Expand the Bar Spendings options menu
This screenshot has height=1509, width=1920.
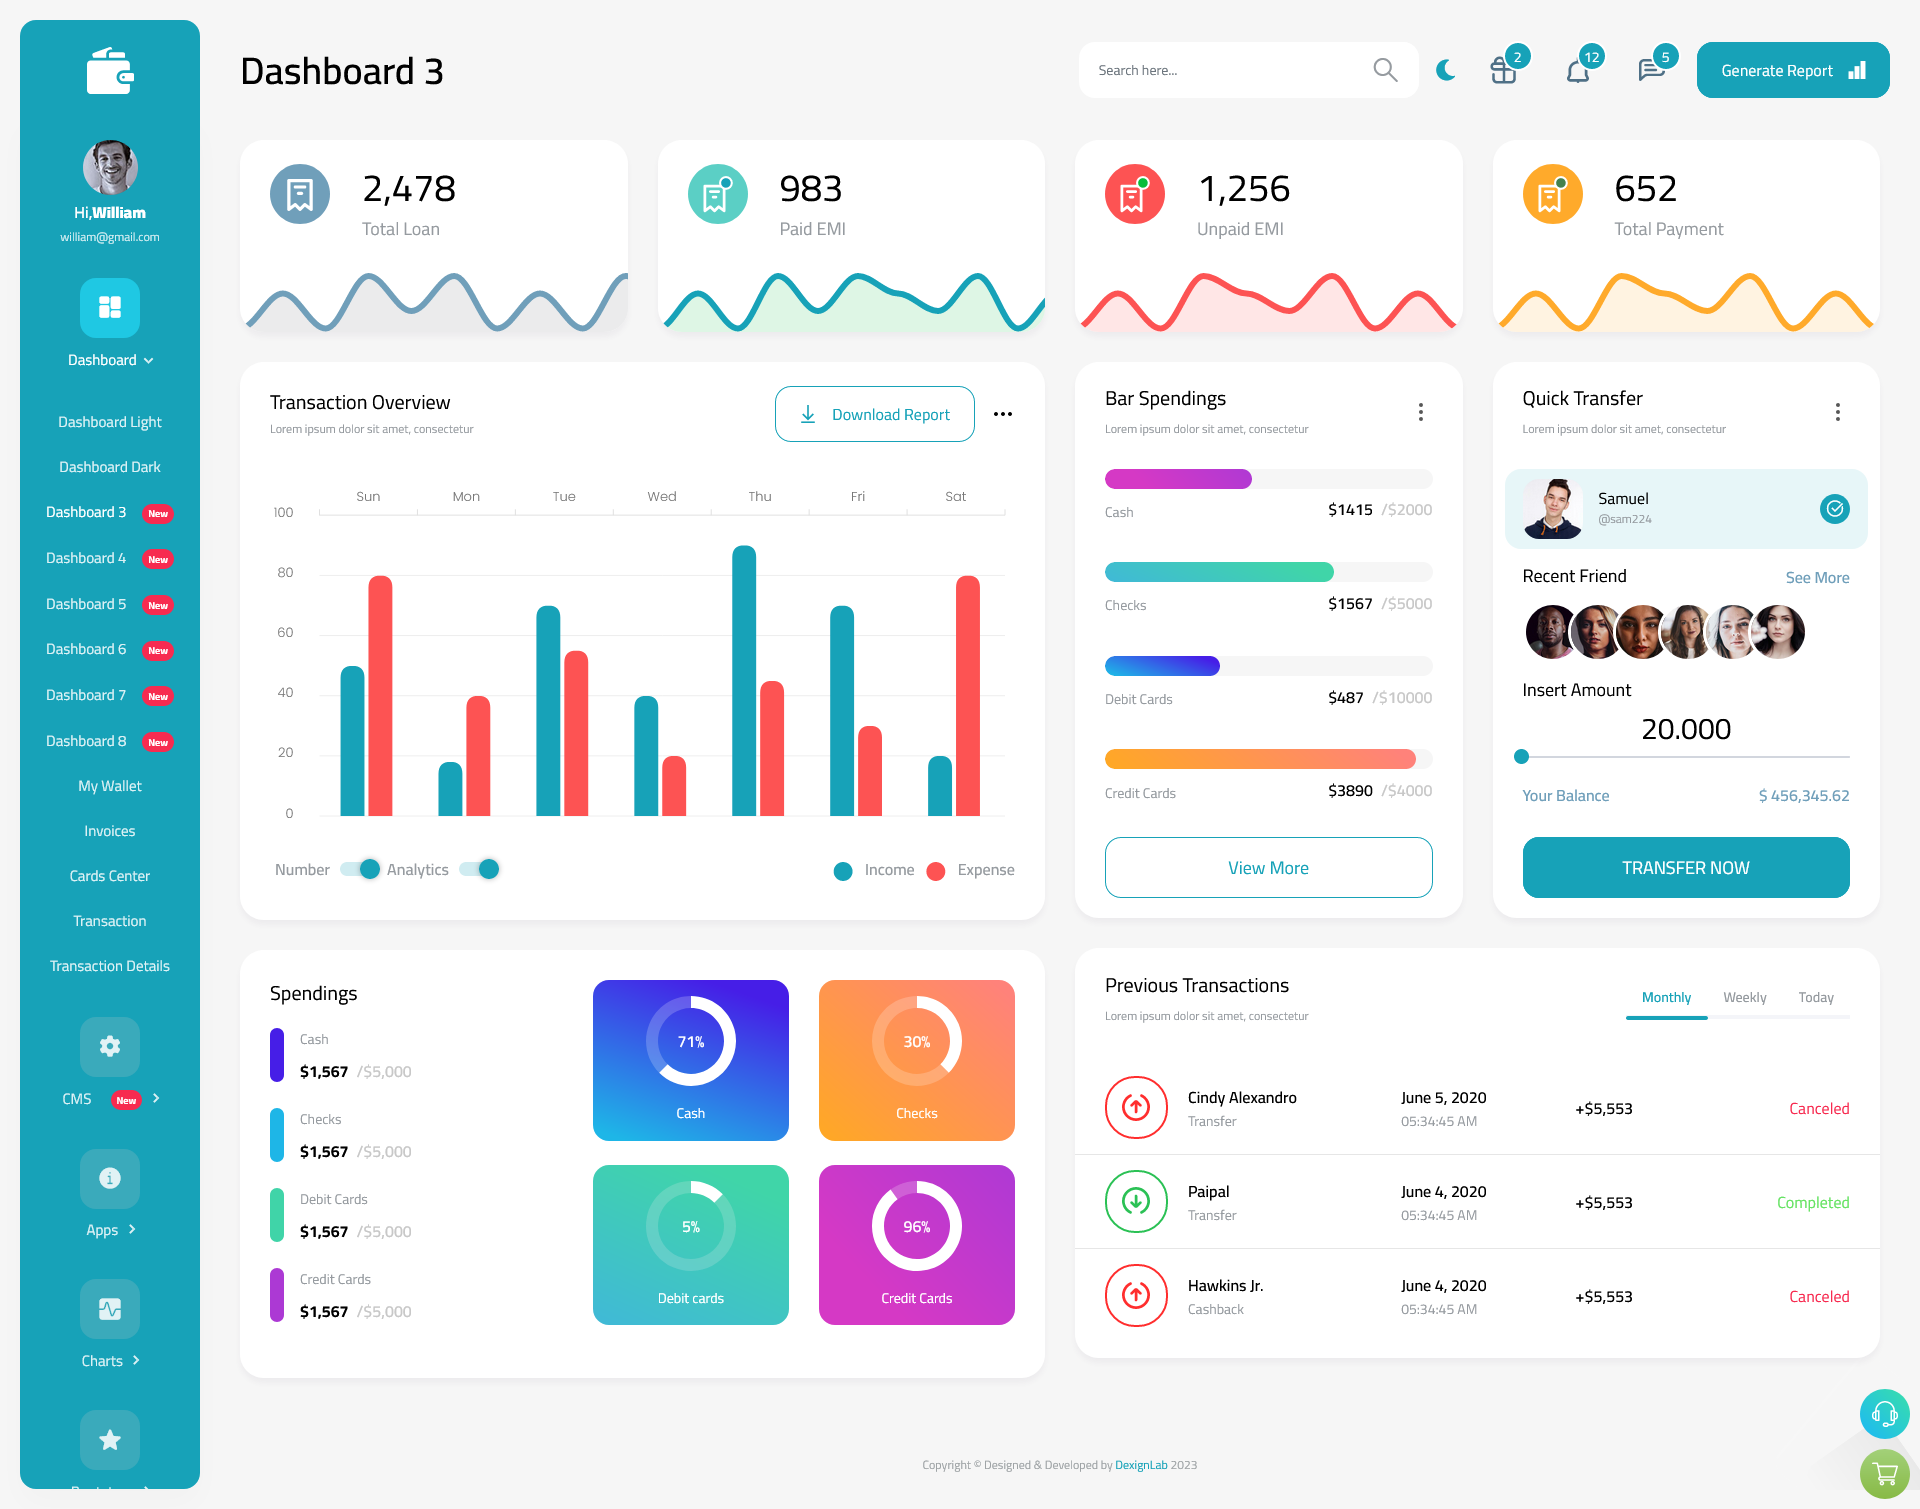tap(1421, 412)
